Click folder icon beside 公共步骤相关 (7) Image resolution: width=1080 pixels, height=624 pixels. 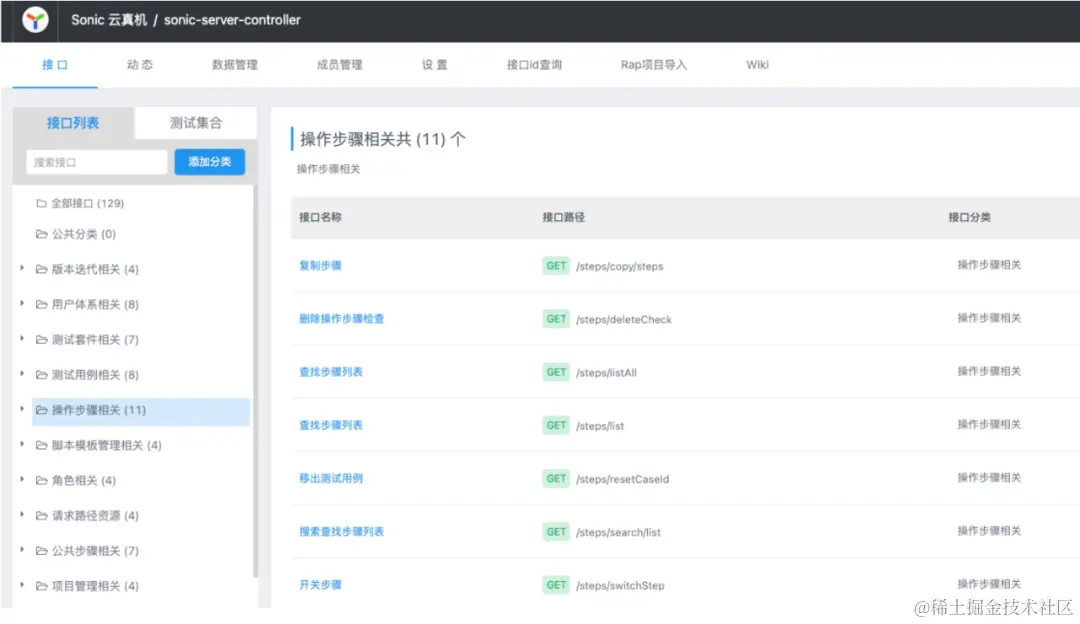point(41,551)
